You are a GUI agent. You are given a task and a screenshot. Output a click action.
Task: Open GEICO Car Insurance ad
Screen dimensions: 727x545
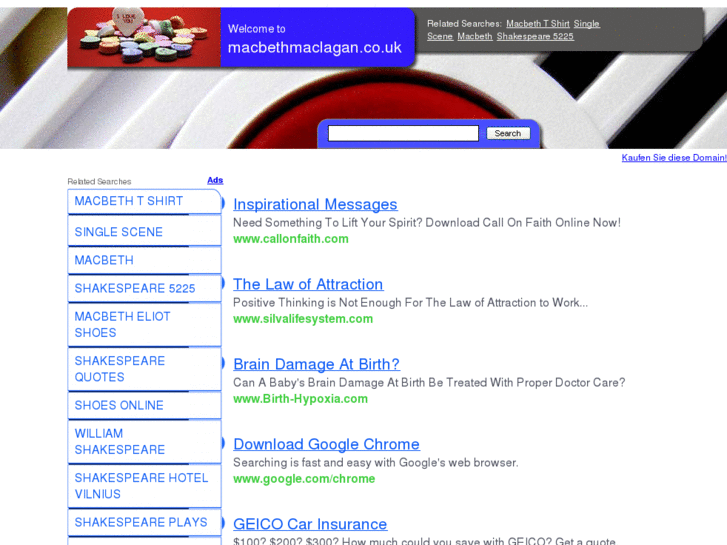[310, 524]
